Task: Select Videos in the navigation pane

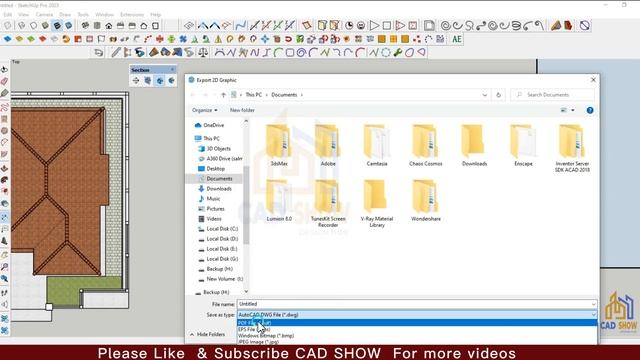Action: coord(214,219)
